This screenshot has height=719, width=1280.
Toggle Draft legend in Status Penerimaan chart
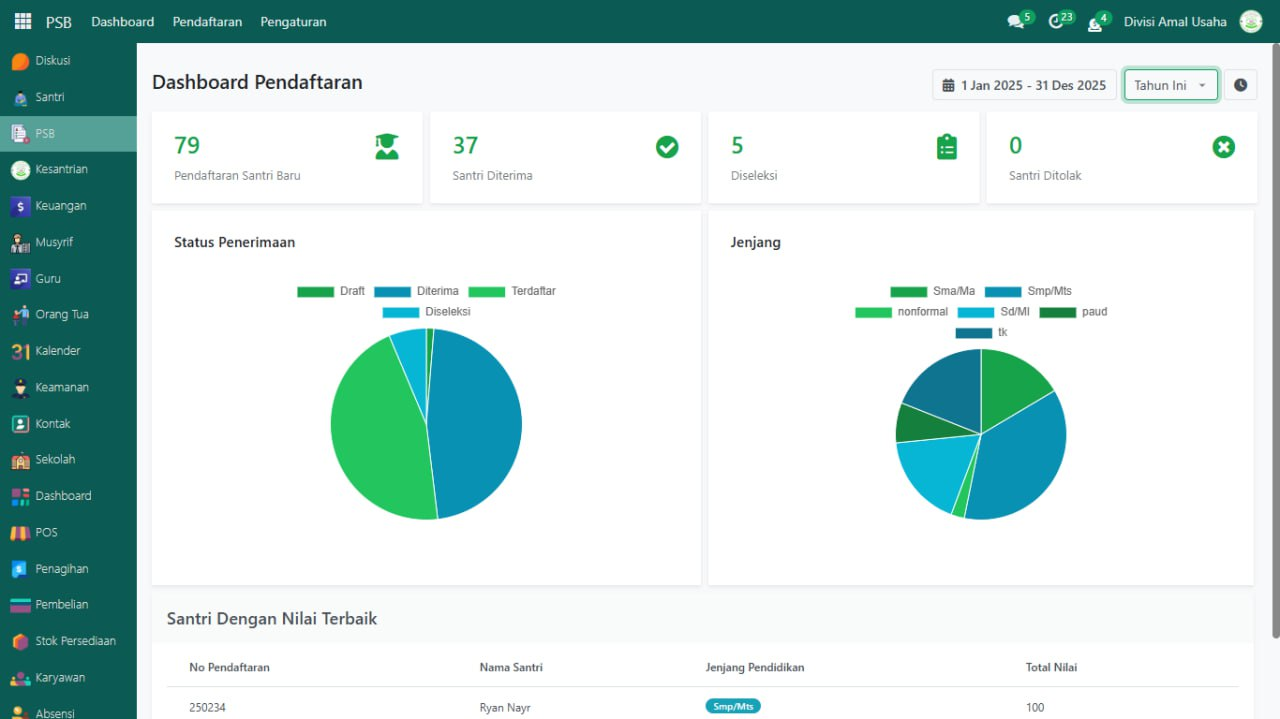pyautogui.click(x=332, y=291)
